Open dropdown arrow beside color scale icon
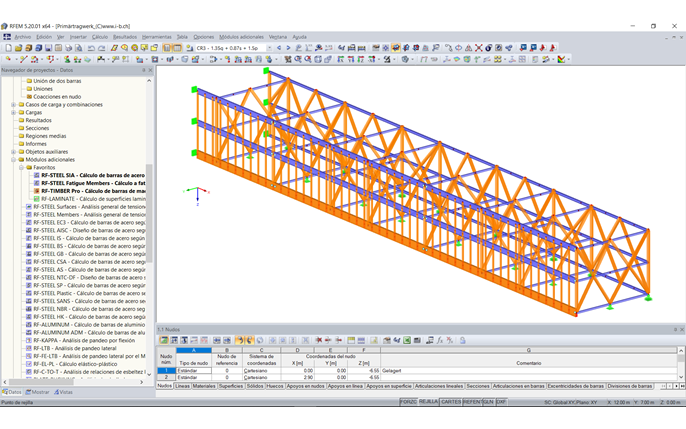Screen dimensions: 686x429 click(x=568, y=59)
